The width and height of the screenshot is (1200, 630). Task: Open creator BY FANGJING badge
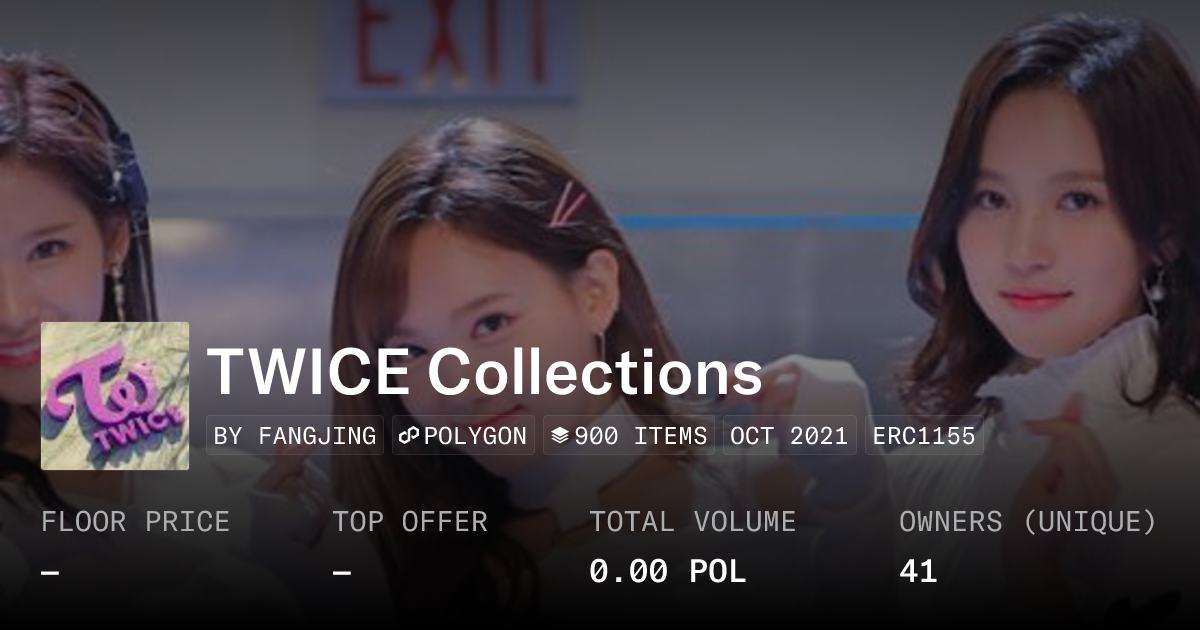[x=295, y=436]
